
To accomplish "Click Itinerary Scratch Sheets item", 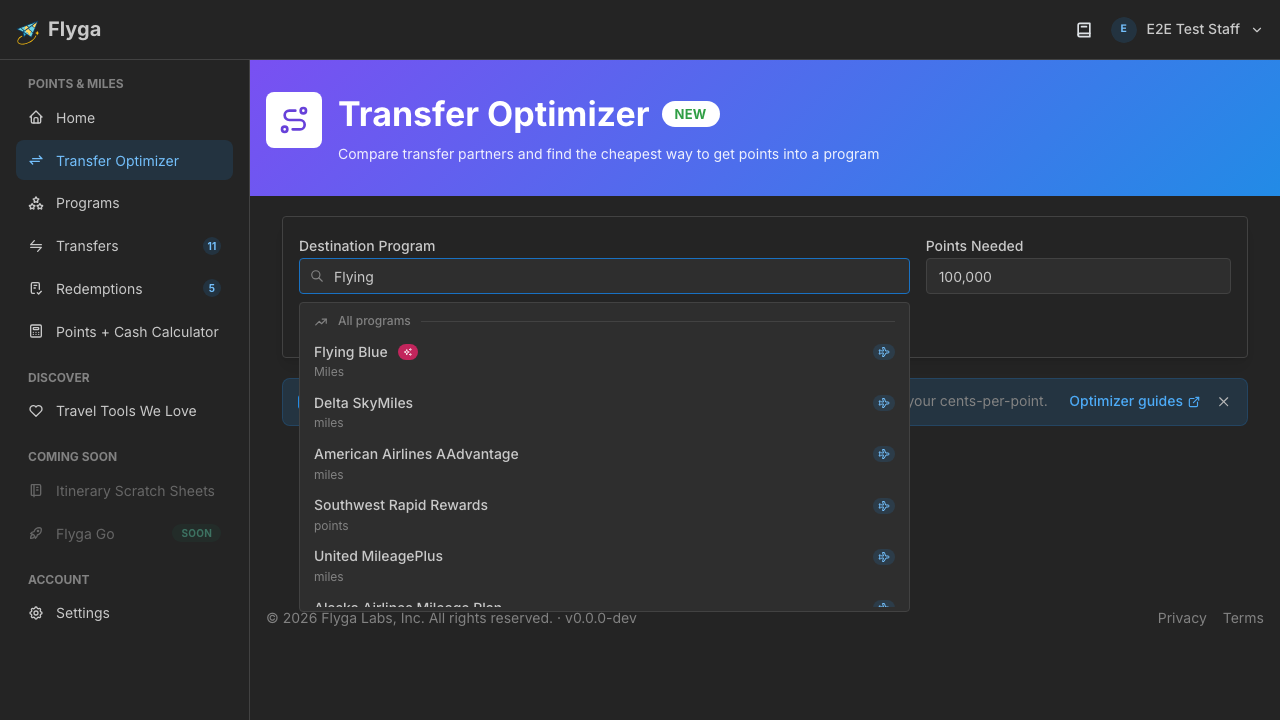I will (124, 491).
